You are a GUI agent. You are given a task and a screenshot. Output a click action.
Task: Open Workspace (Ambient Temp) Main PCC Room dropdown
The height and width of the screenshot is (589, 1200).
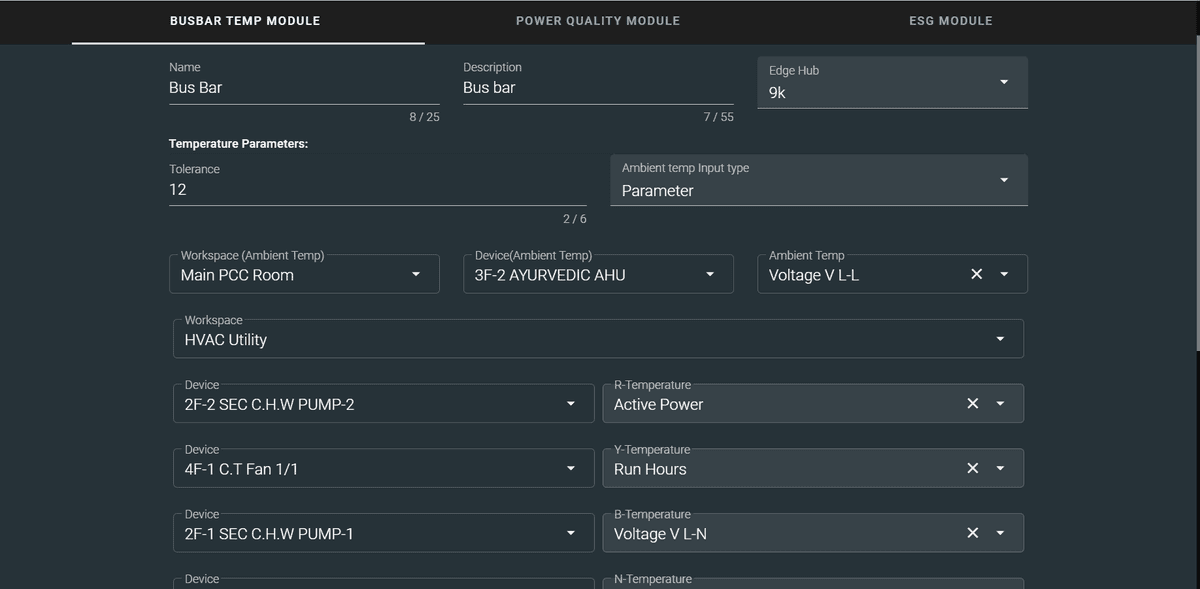pos(416,275)
